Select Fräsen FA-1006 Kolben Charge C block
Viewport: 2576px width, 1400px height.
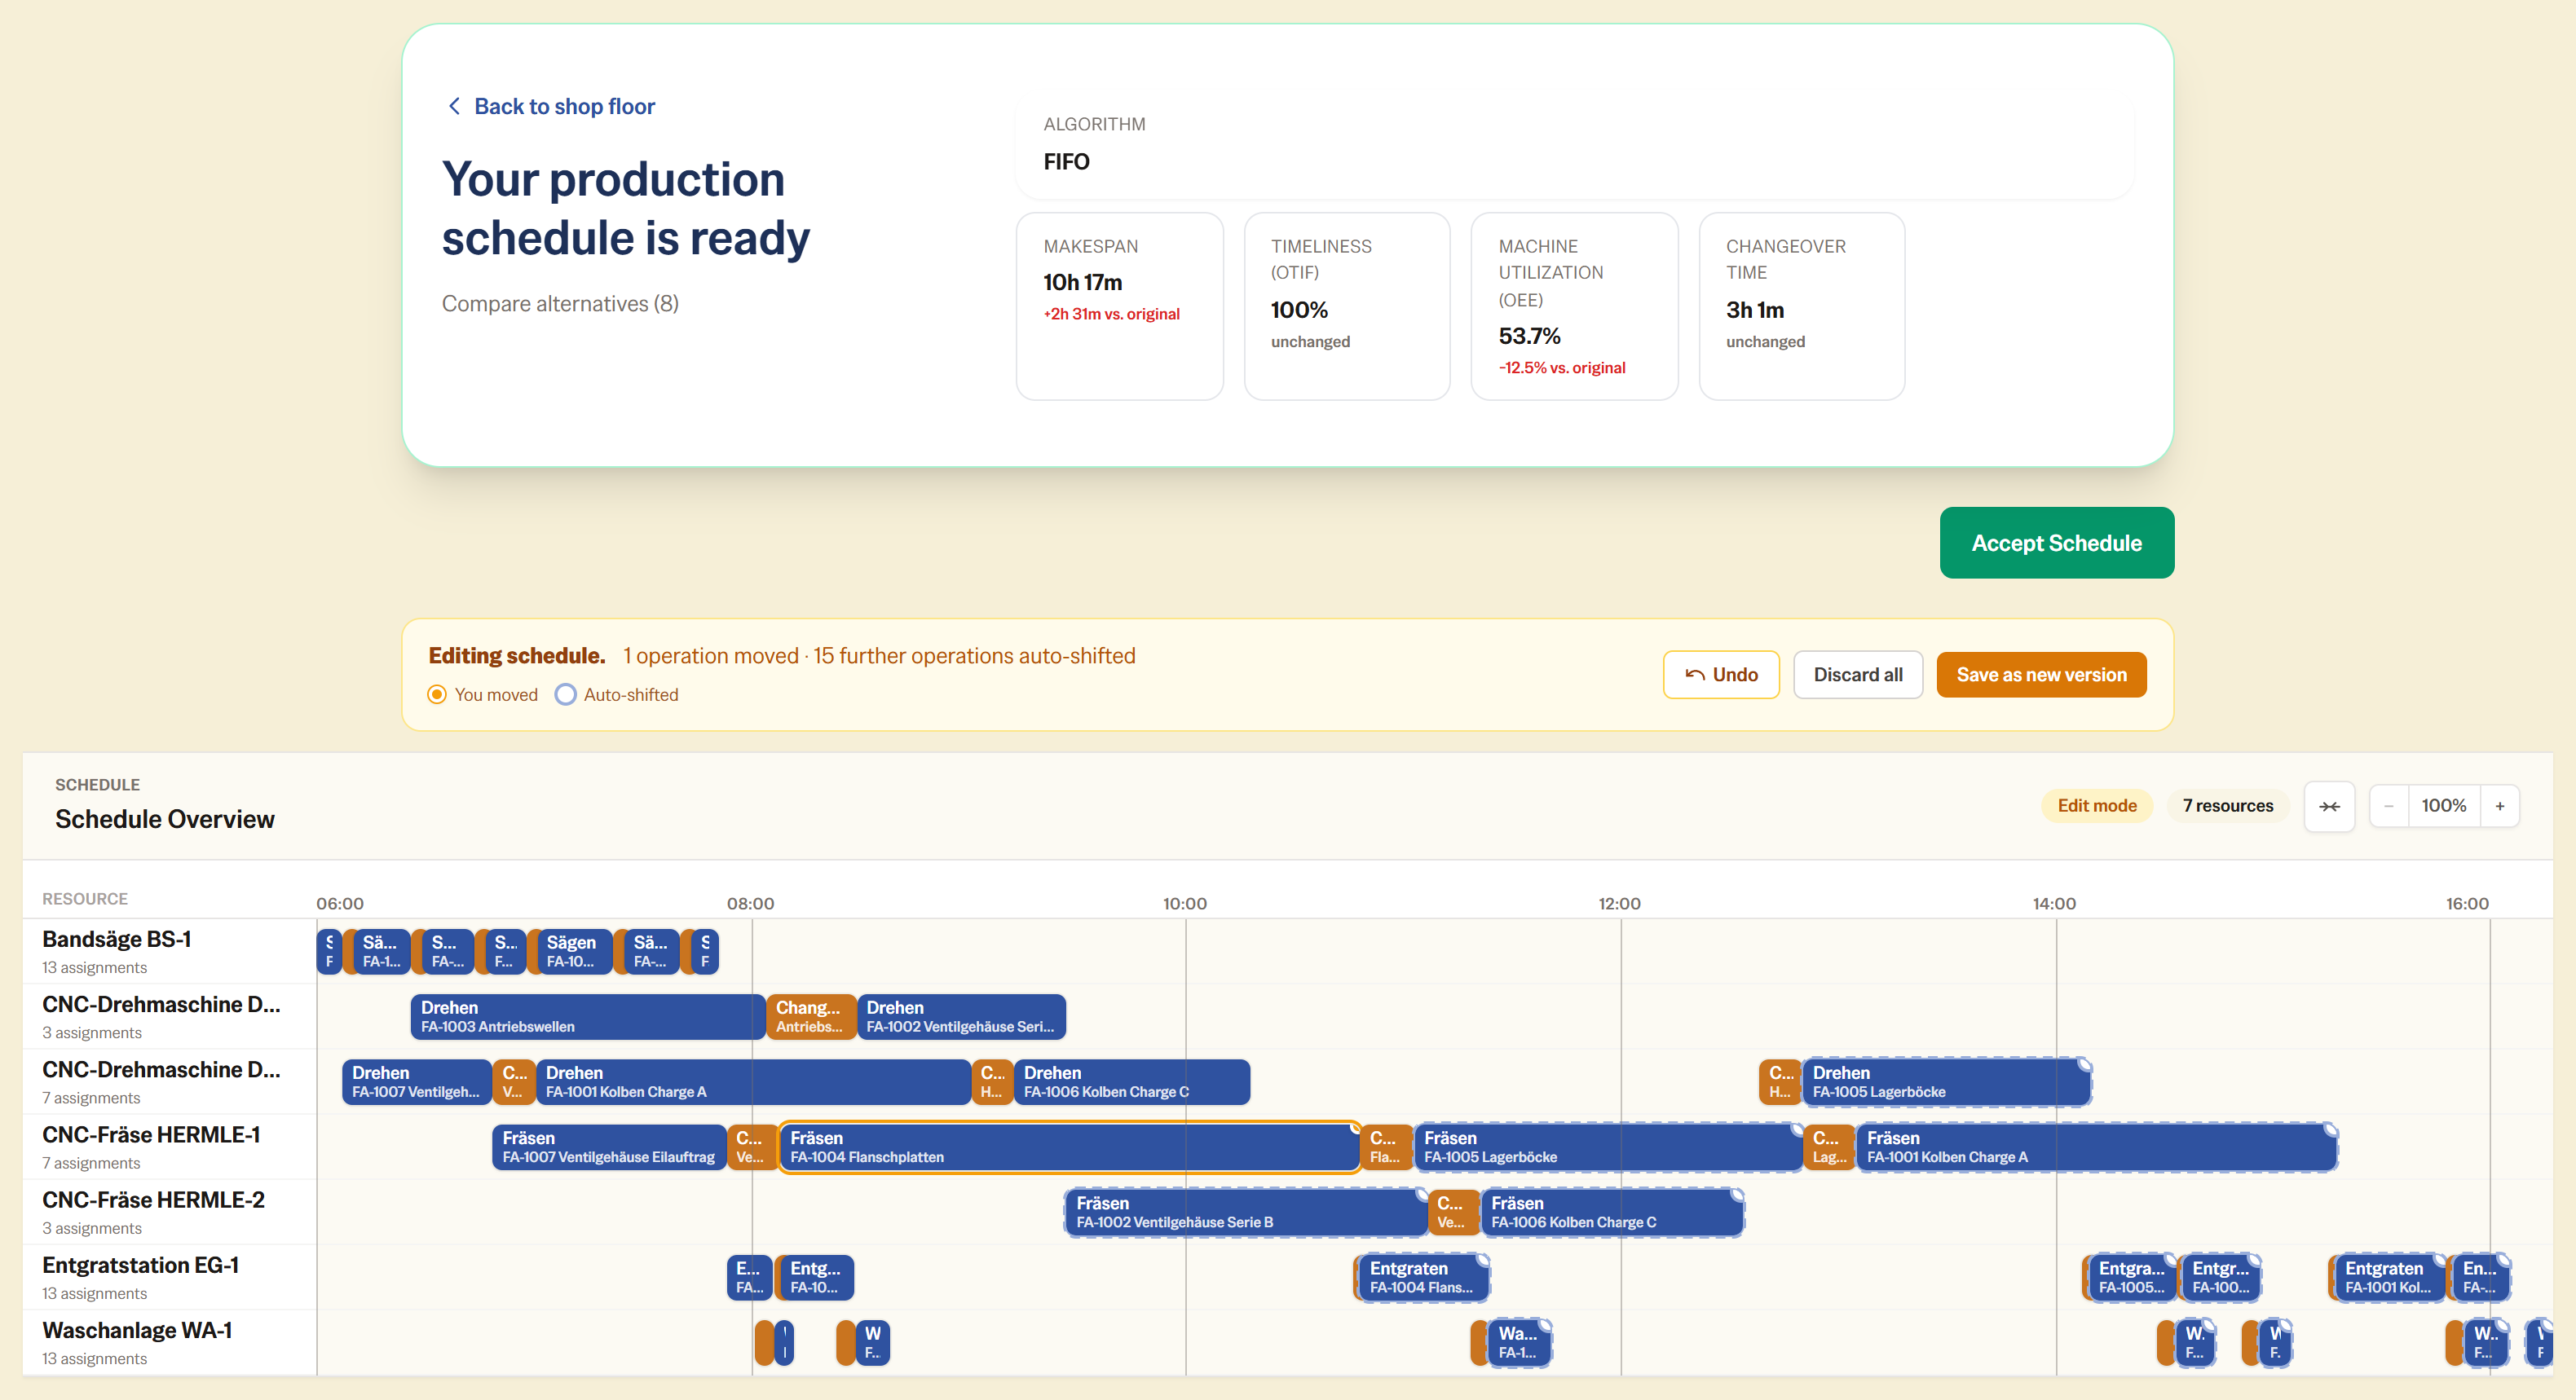click(1612, 1212)
